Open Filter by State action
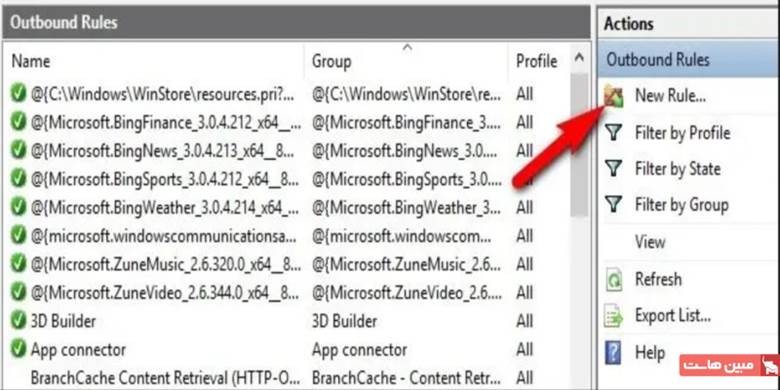780x390 pixels. coord(678,169)
